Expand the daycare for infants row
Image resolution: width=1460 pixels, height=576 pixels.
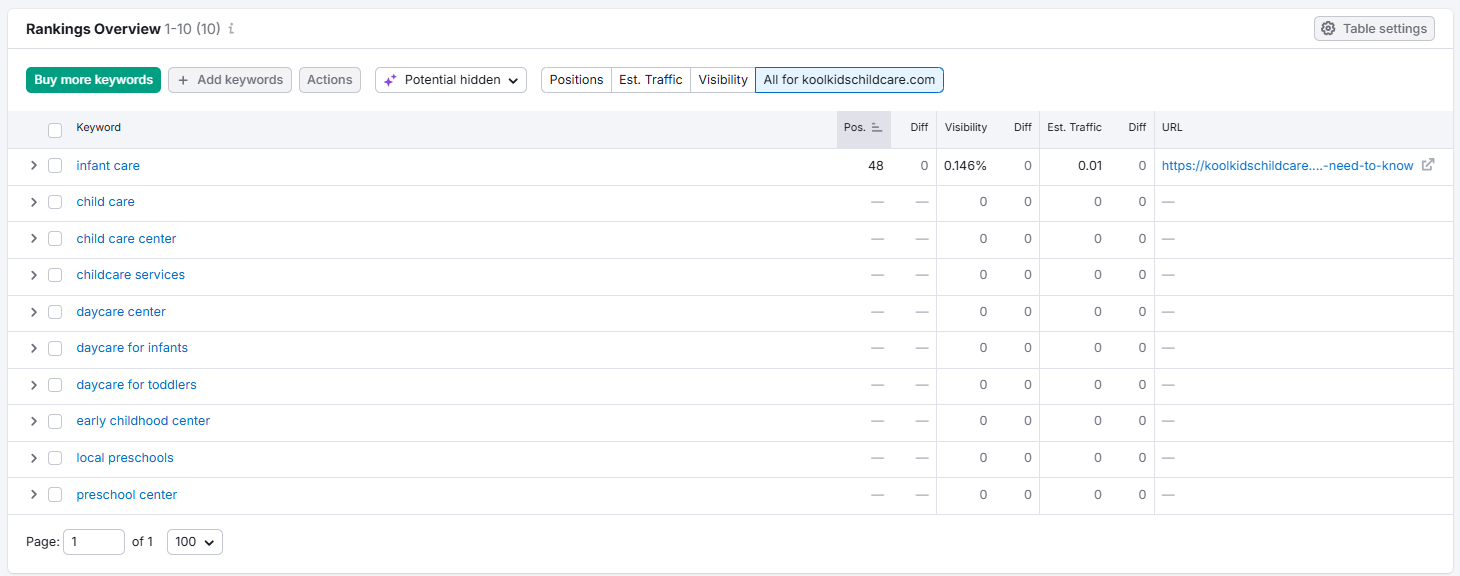click(x=33, y=348)
